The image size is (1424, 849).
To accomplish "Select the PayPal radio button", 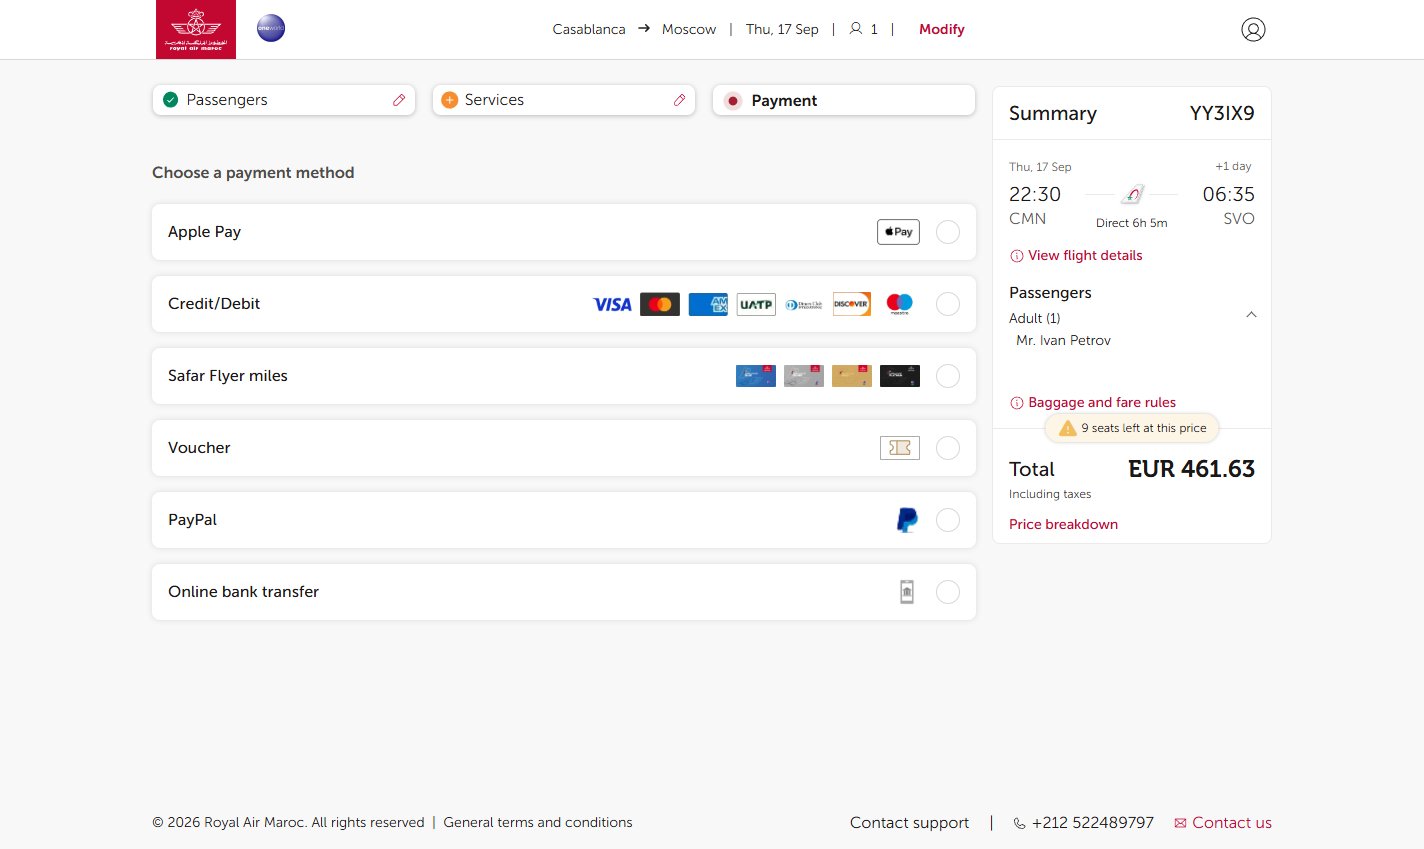I will tap(948, 520).
